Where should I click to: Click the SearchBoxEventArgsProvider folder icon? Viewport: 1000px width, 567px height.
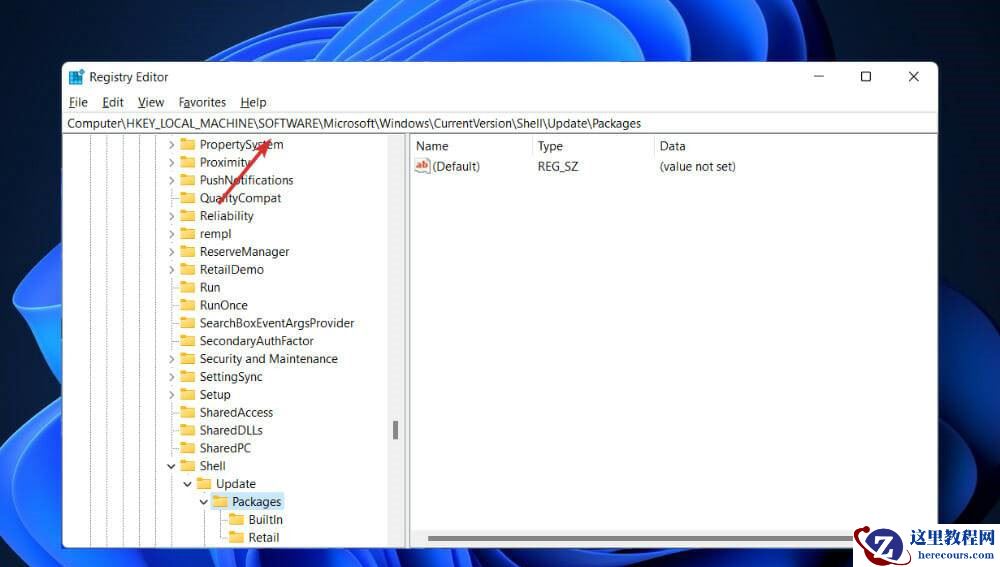point(188,323)
